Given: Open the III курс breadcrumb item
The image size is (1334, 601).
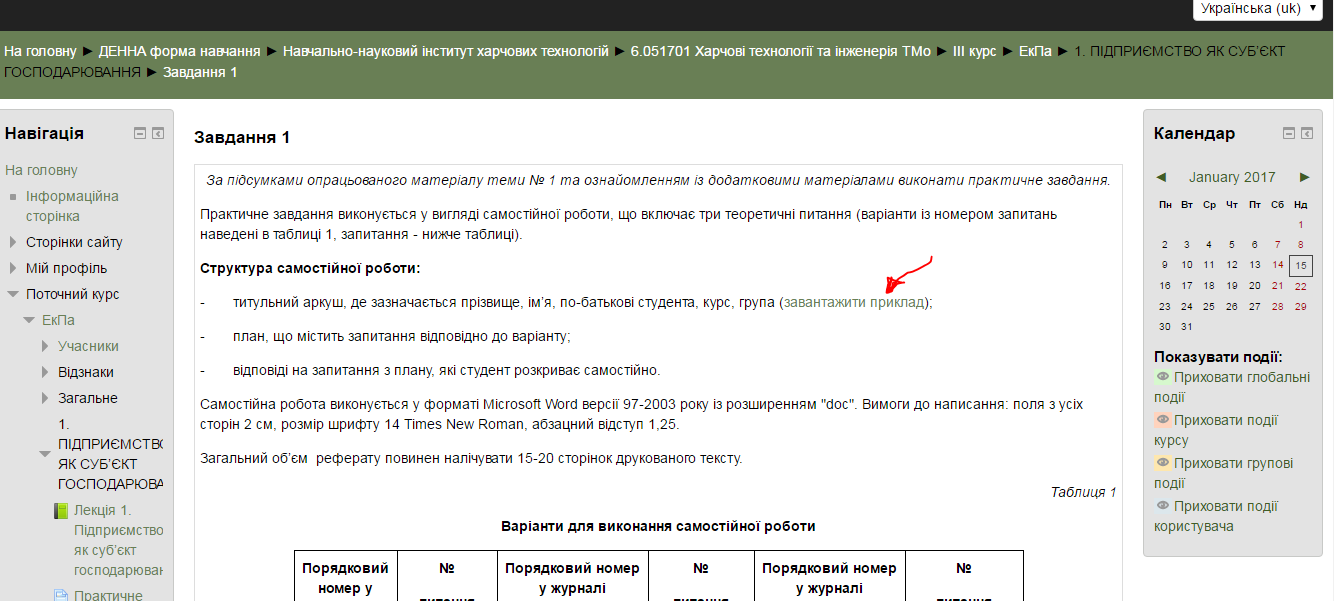Looking at the screenshot, I should coord(974,51).
